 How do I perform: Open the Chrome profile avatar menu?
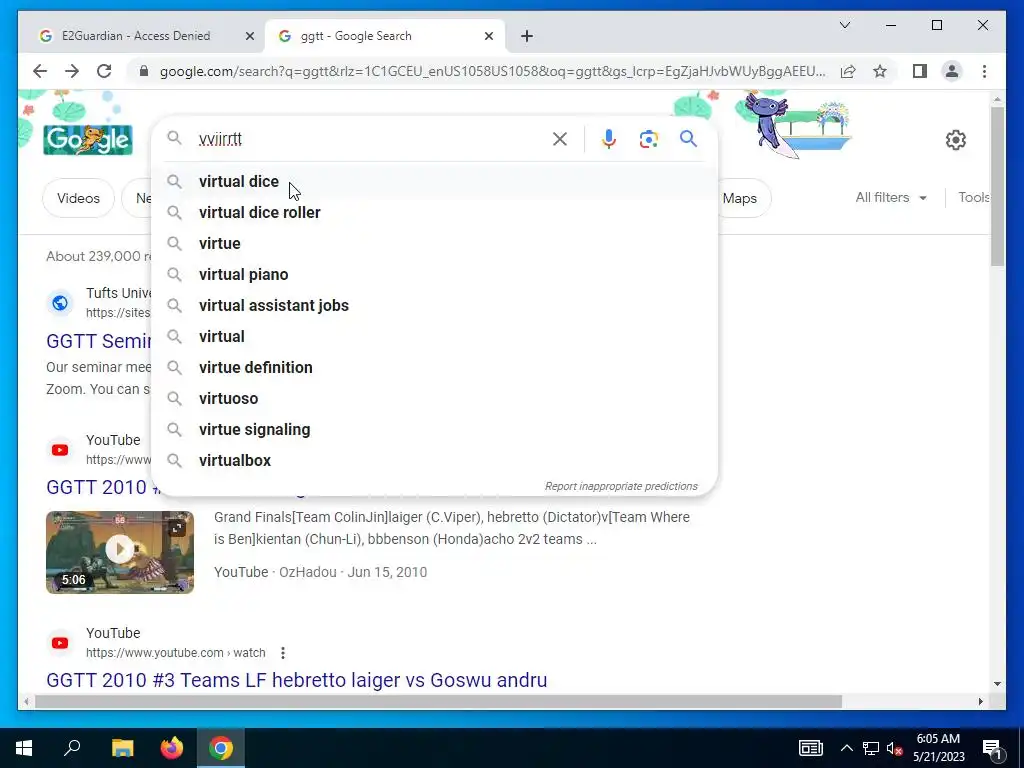click(952, 71)
